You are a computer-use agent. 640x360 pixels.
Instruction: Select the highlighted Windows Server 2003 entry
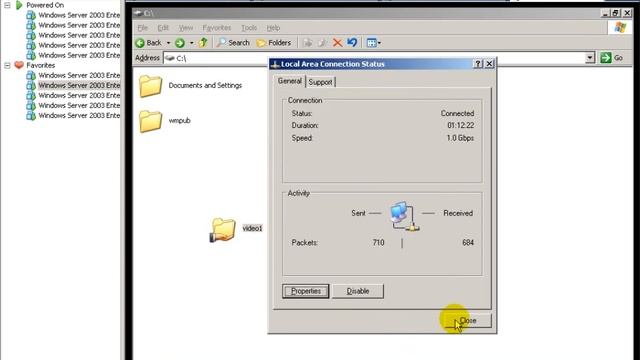point(79,85)
